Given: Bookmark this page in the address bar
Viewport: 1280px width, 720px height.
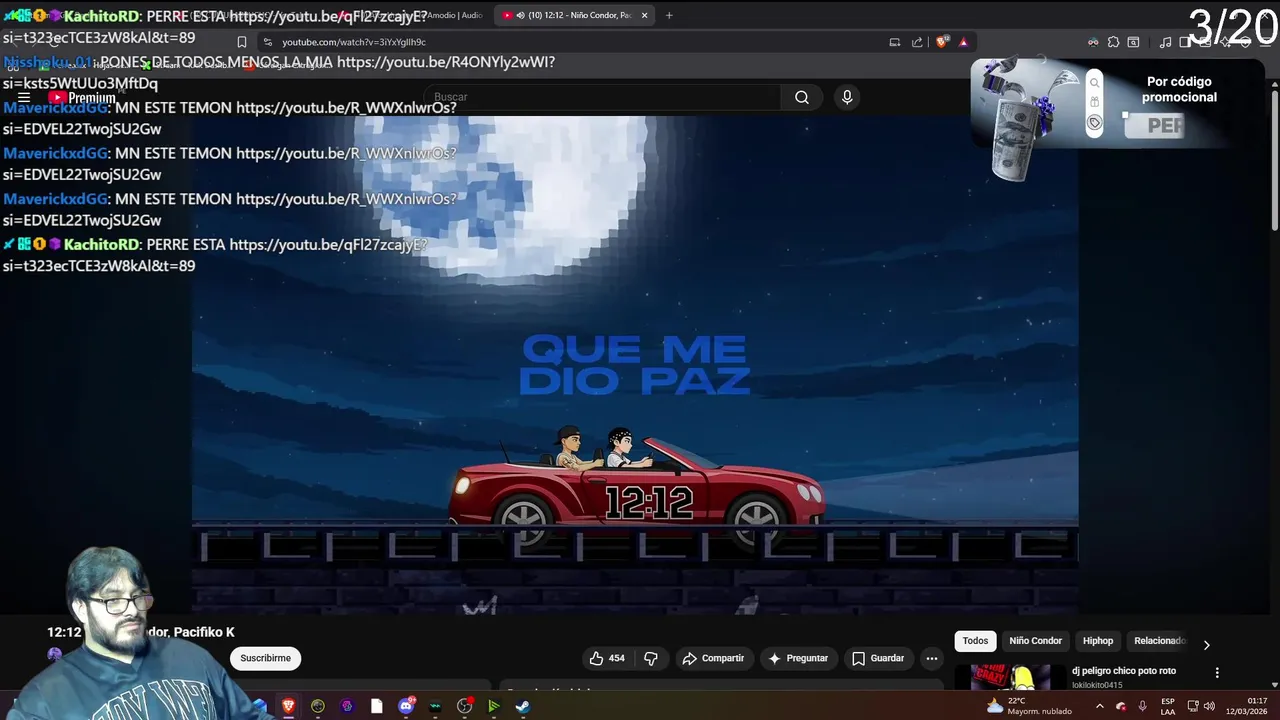Looking at the screenshot, I should point(241,42).
